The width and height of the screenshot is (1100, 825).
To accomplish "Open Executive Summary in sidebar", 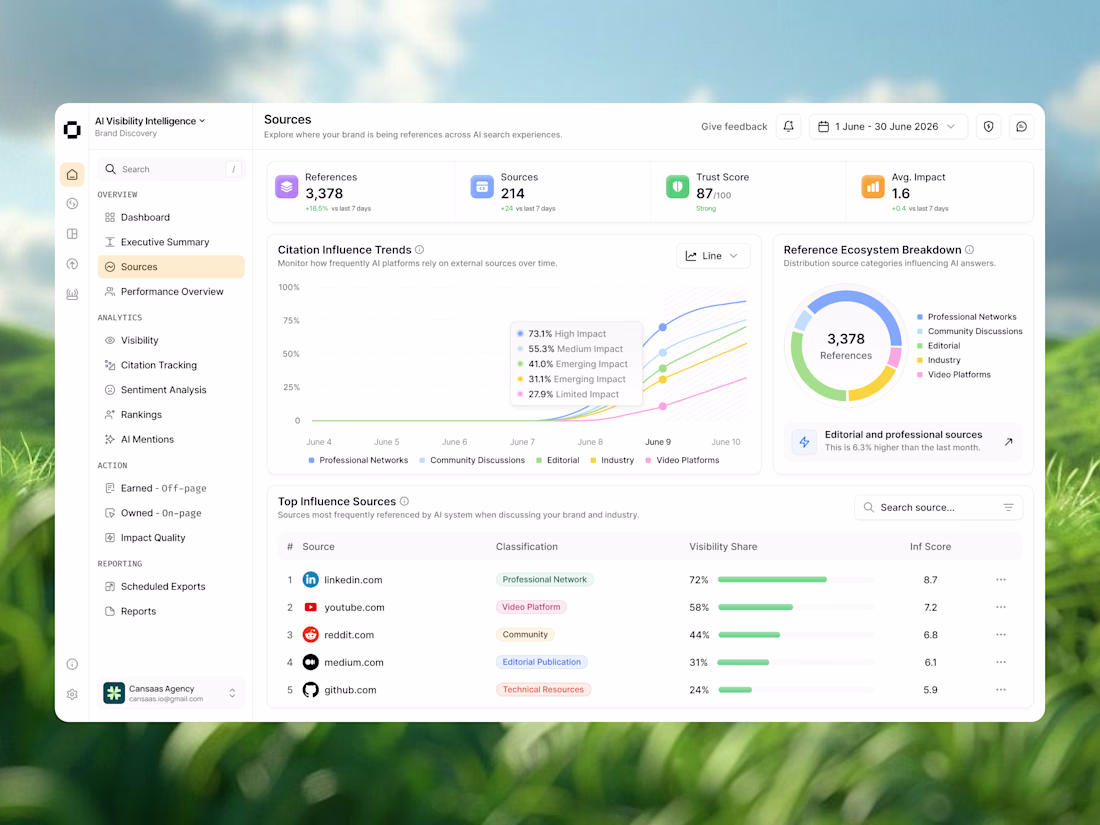I will (170, 242).
